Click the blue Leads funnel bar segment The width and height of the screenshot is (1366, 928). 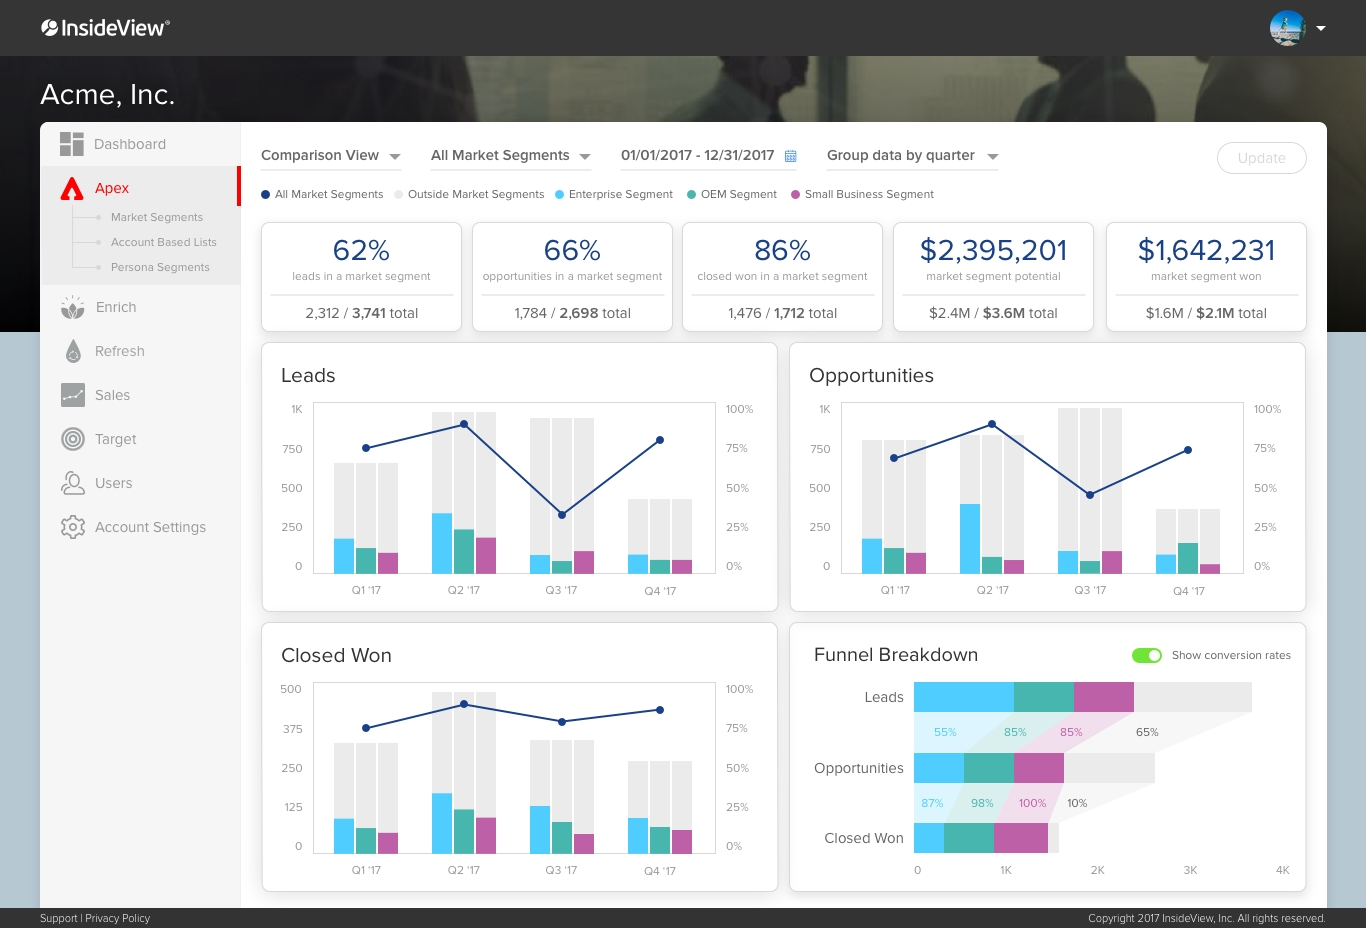point(964,697)
